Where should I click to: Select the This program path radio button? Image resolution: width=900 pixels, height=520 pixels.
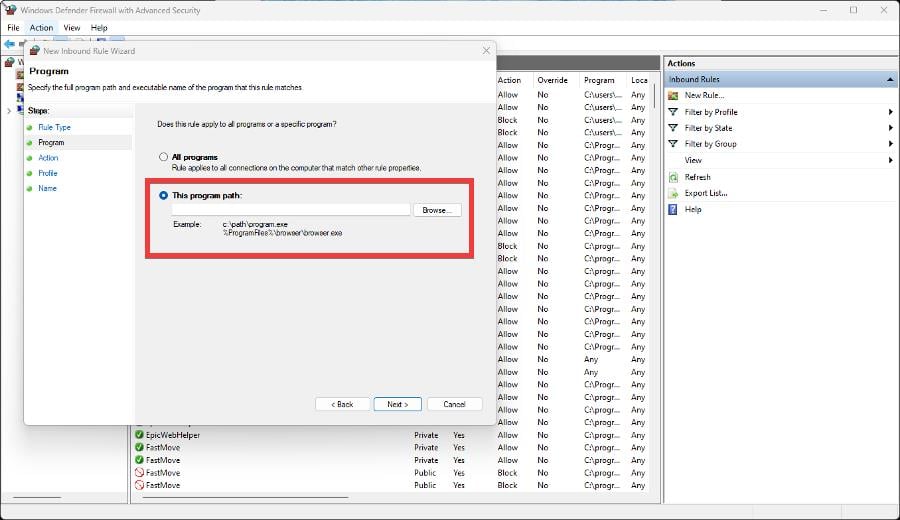click(x=164, y=195)
